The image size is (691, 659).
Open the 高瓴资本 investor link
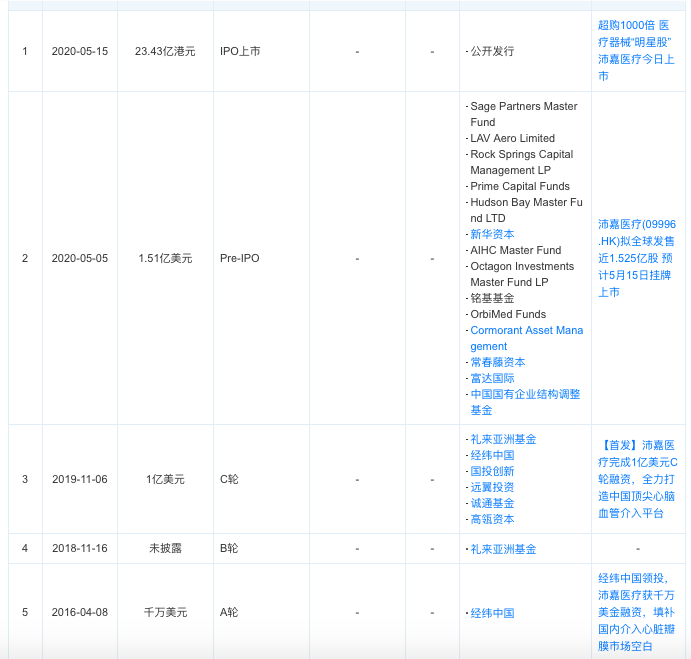[492, 519]
